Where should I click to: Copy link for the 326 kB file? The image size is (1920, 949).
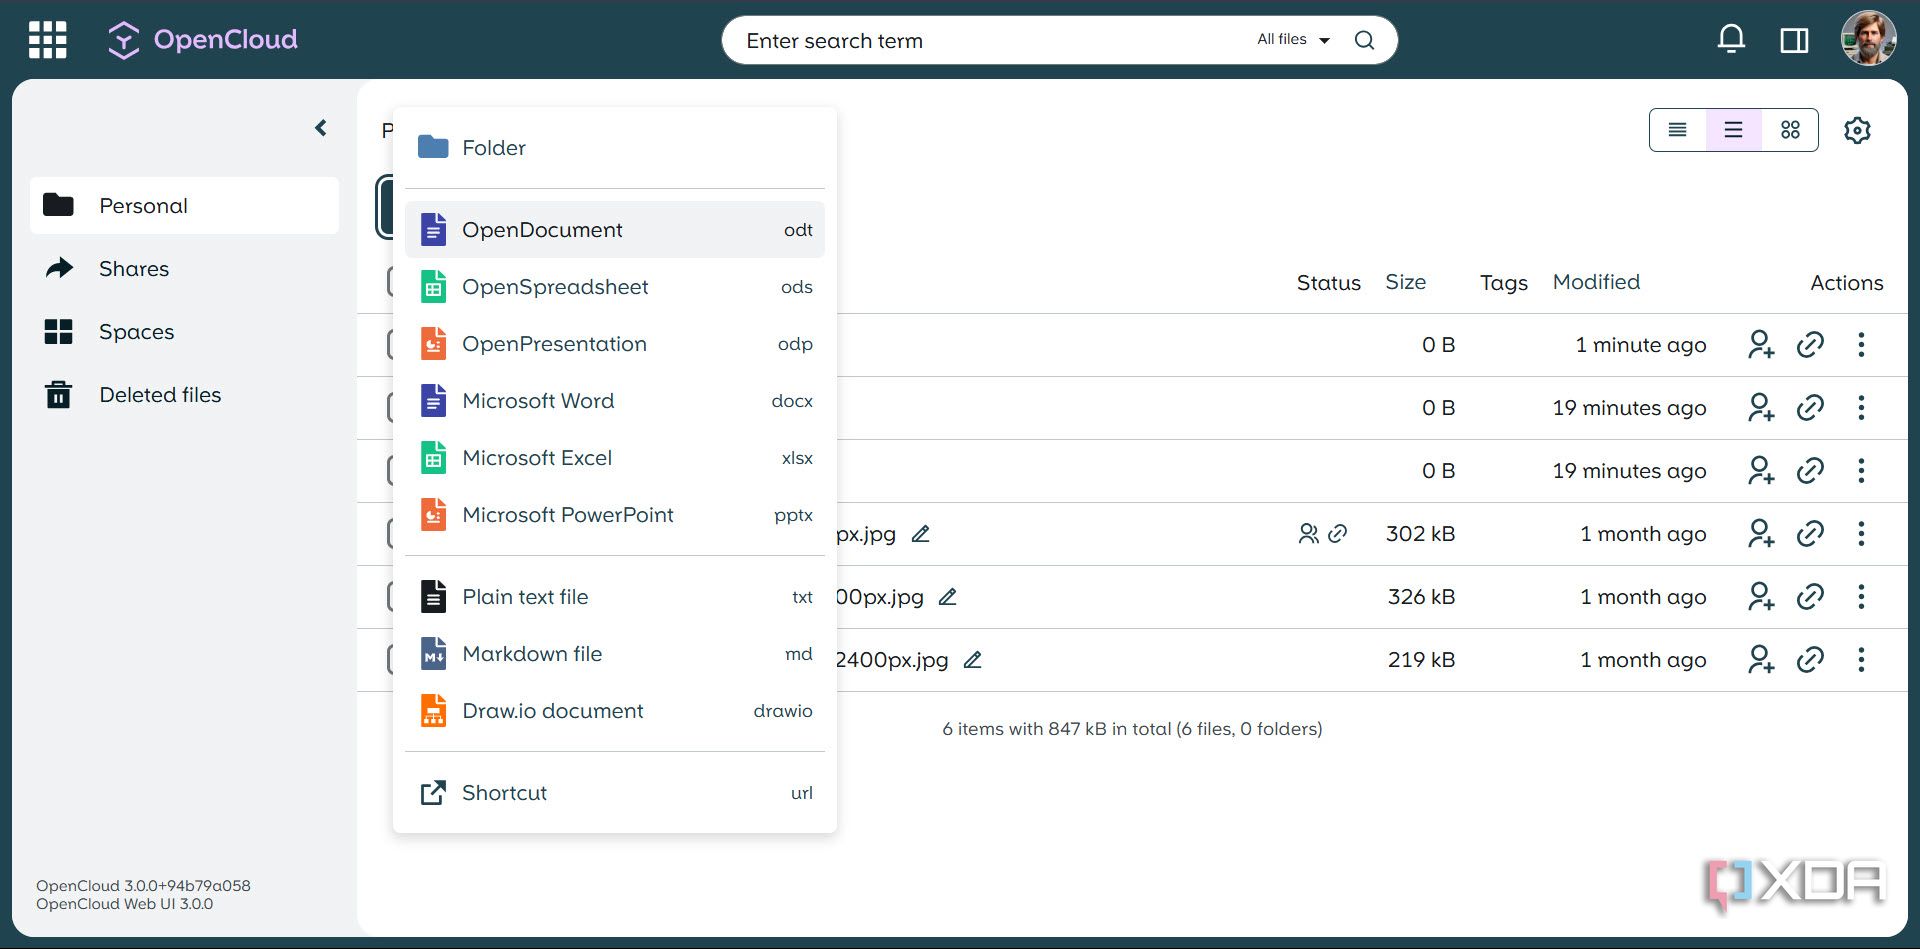point(1810,597)
